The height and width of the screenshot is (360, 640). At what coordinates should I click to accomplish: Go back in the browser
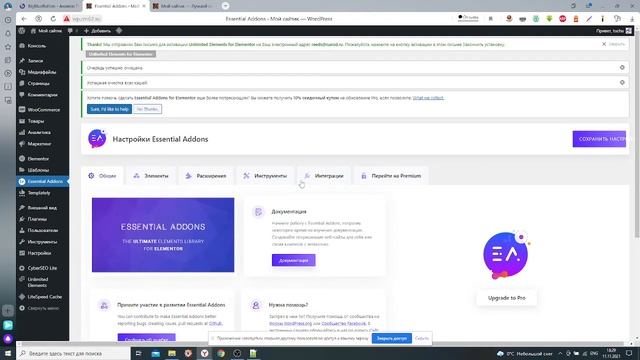pyautogui.click(x=24, y=19)
